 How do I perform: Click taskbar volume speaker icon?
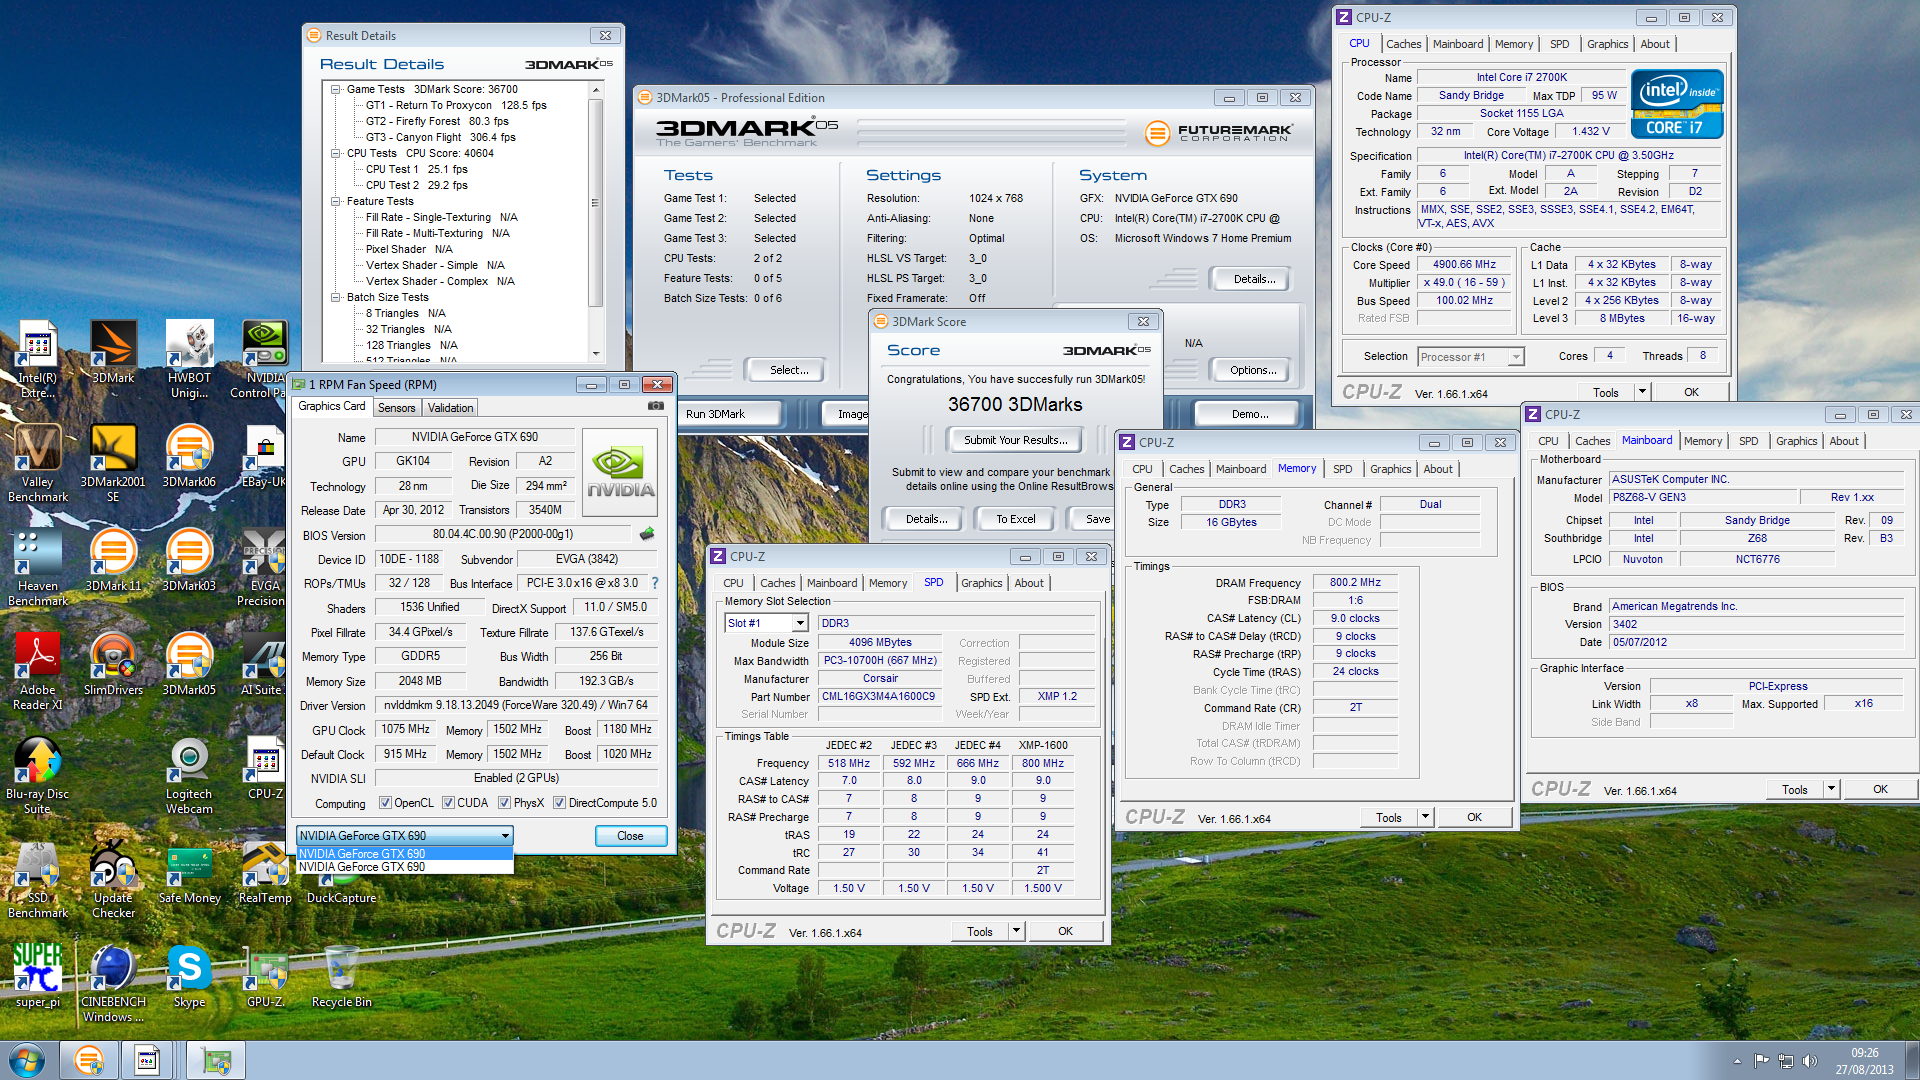click(x=1809, y=1061)
